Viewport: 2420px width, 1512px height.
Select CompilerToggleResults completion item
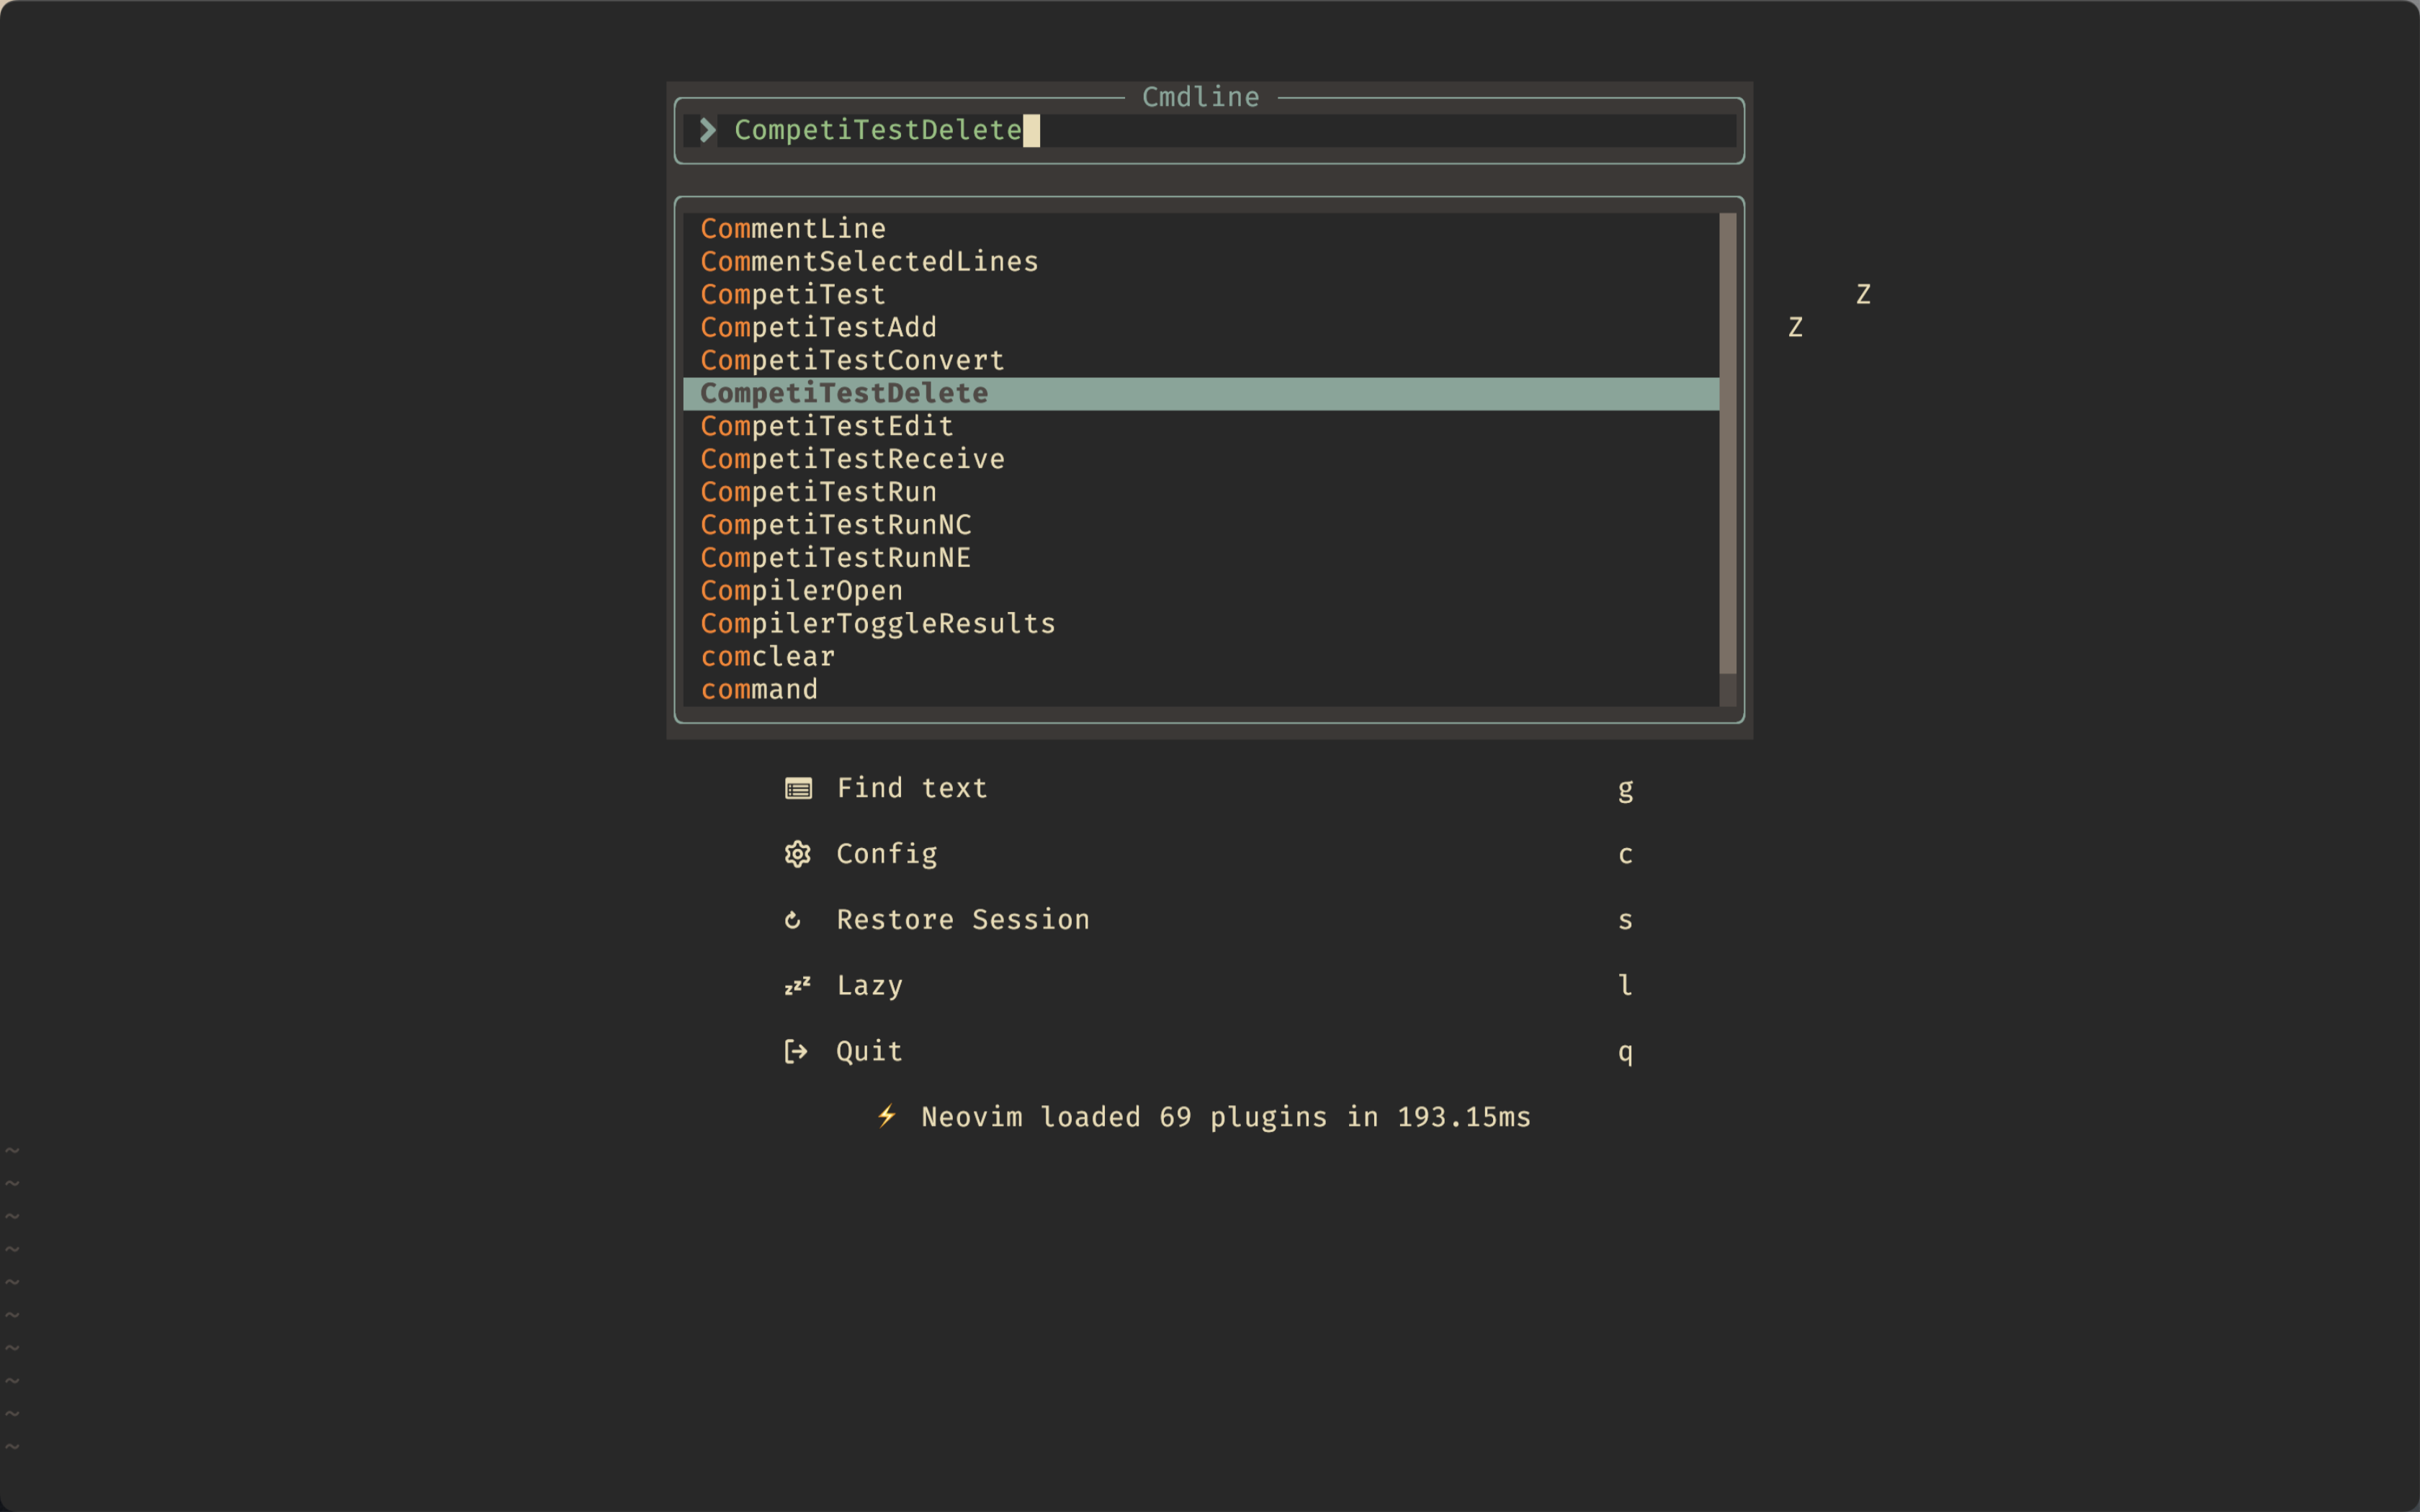click(x=878, y=624)
